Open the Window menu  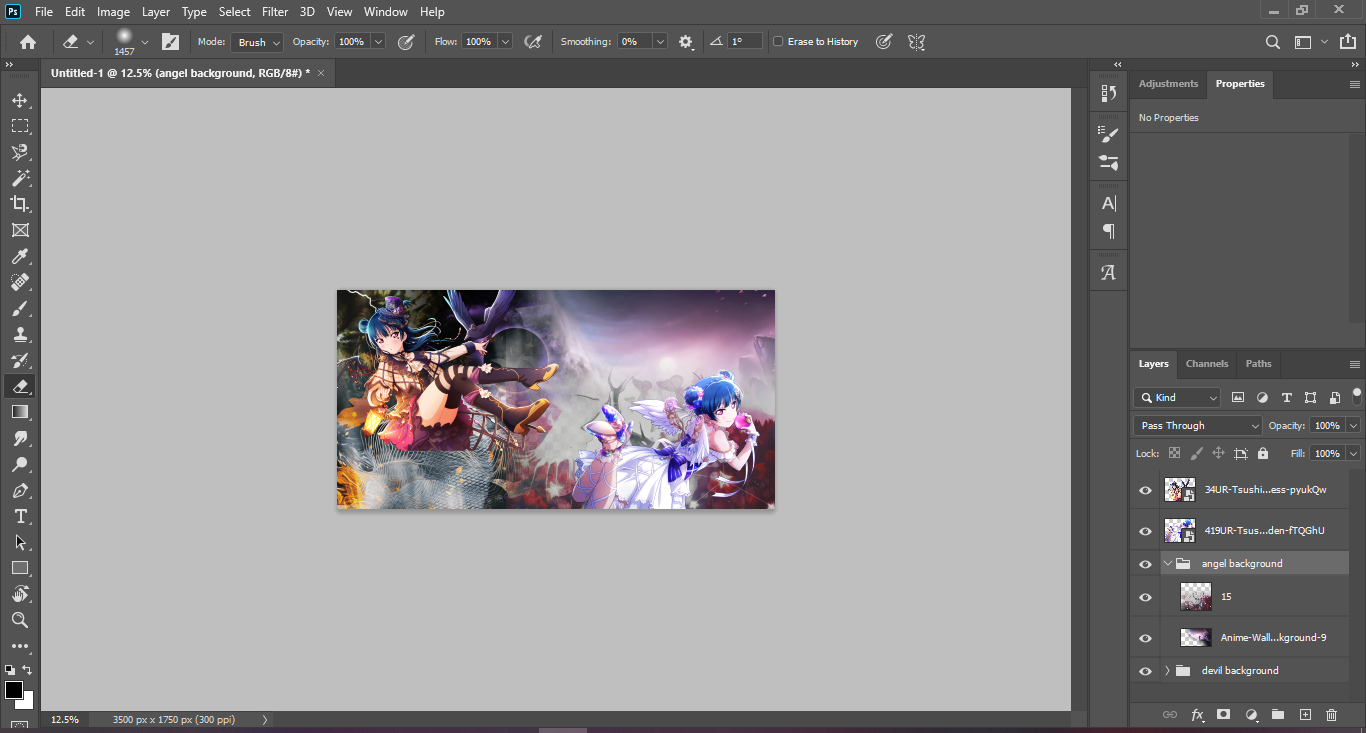(x=385, y=12)
